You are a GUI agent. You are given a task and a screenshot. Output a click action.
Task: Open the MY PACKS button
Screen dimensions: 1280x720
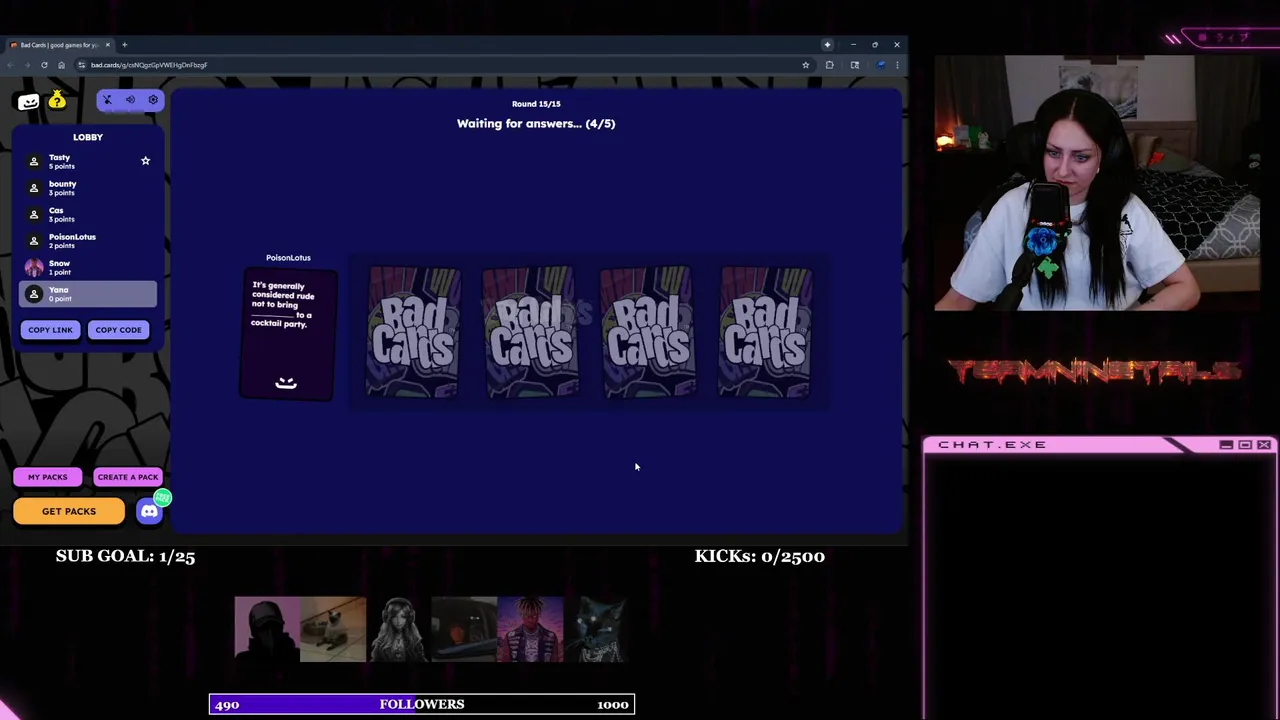click(x=47, y=477)
